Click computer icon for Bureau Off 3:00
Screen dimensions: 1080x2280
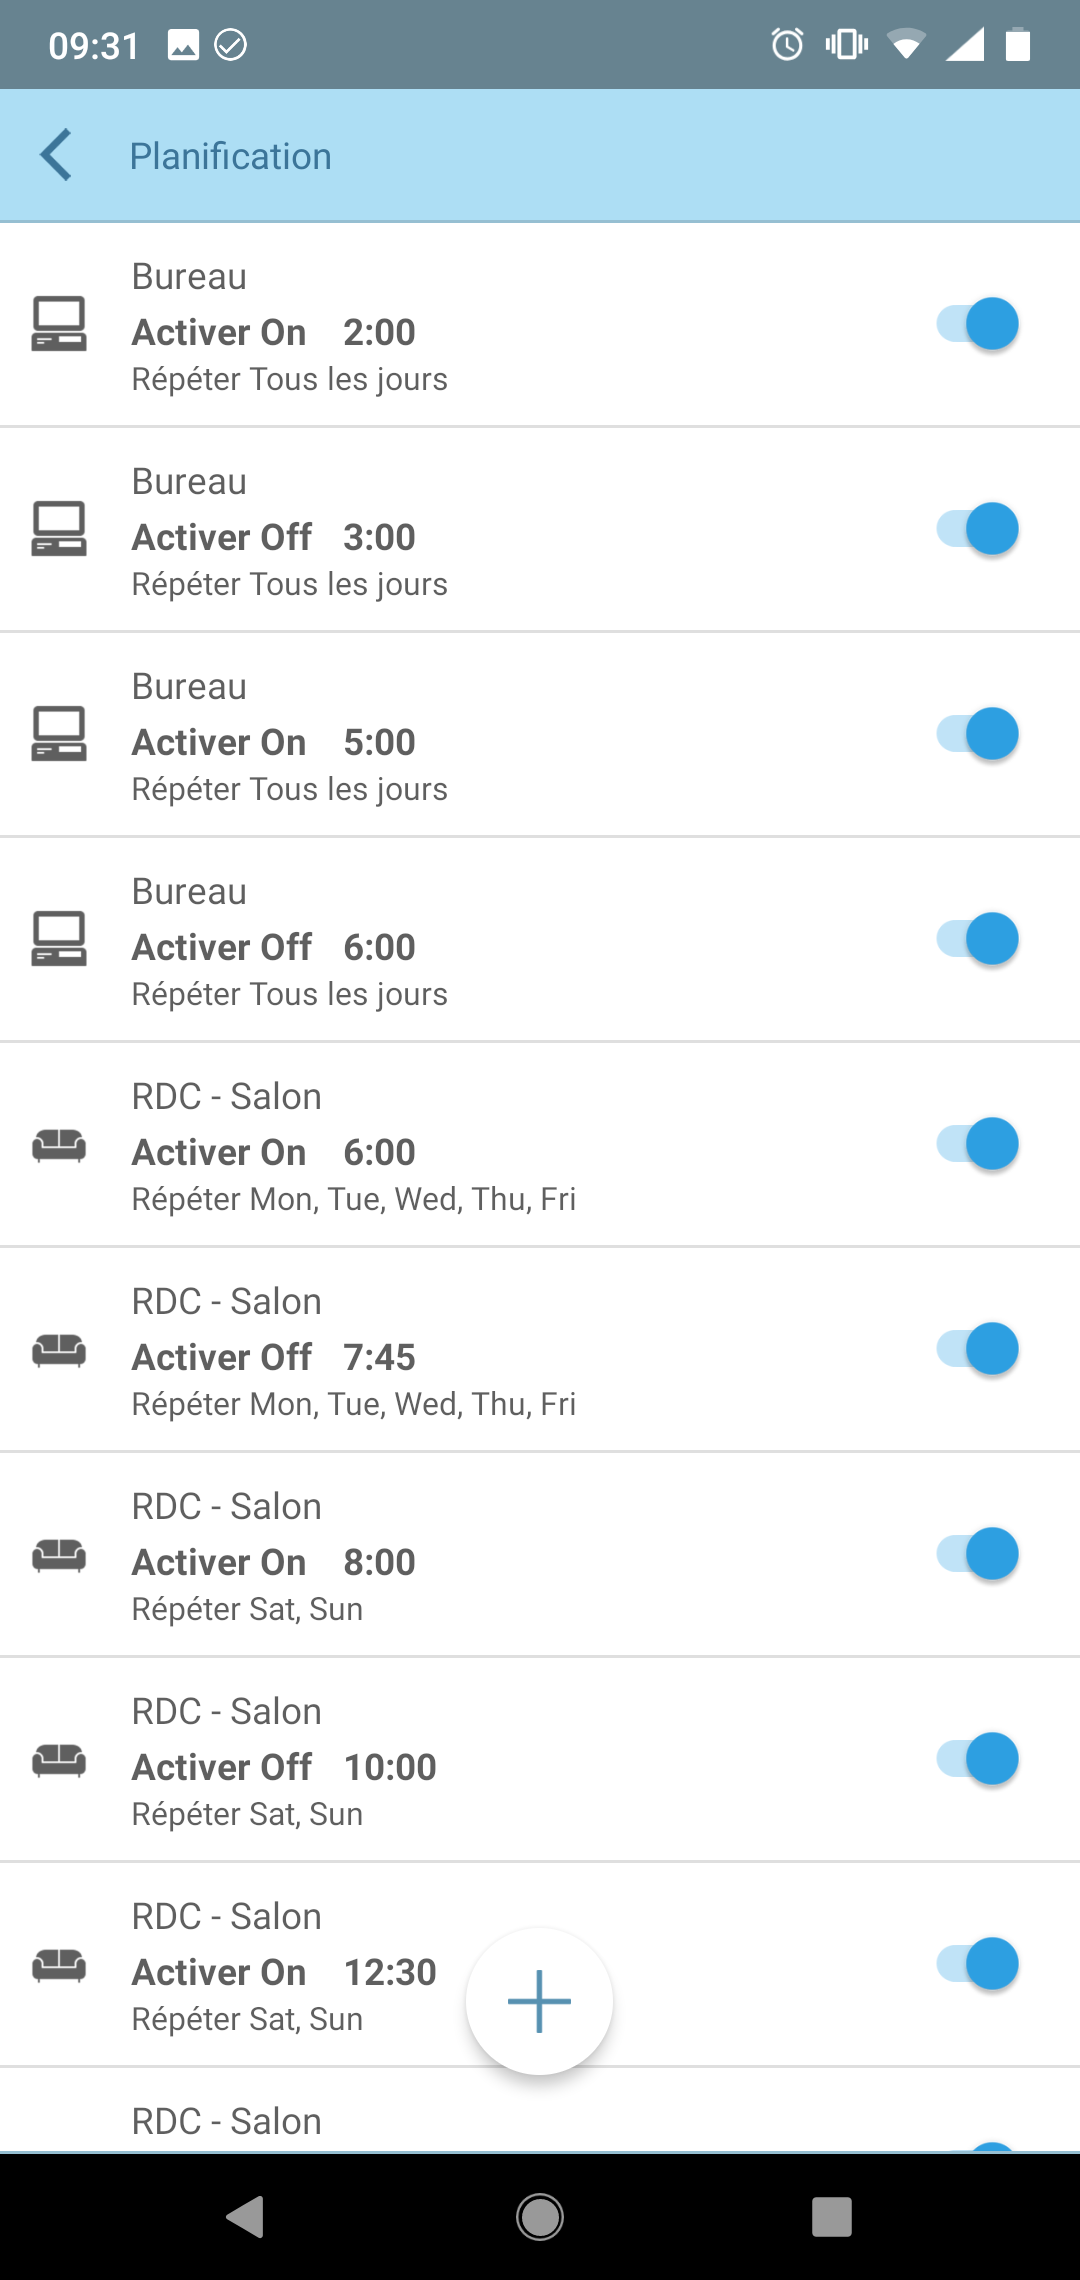59,529
